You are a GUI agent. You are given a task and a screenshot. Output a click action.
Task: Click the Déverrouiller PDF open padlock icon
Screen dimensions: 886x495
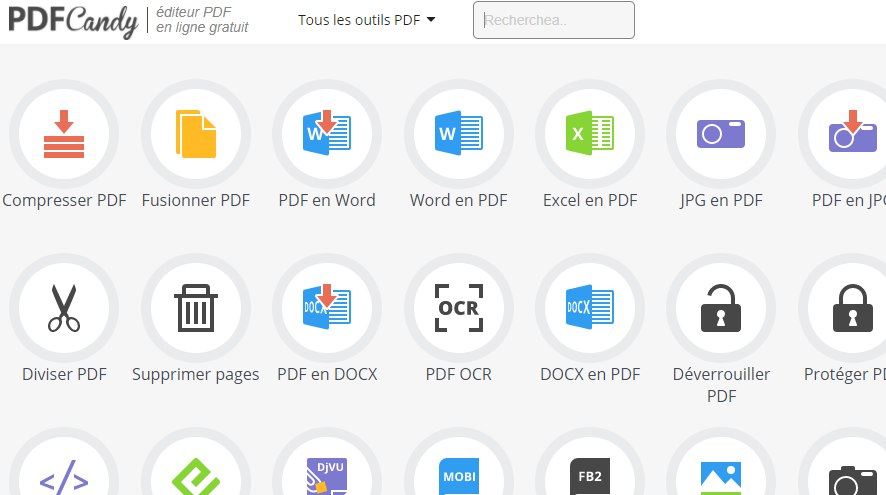click(x=721, y=308)
